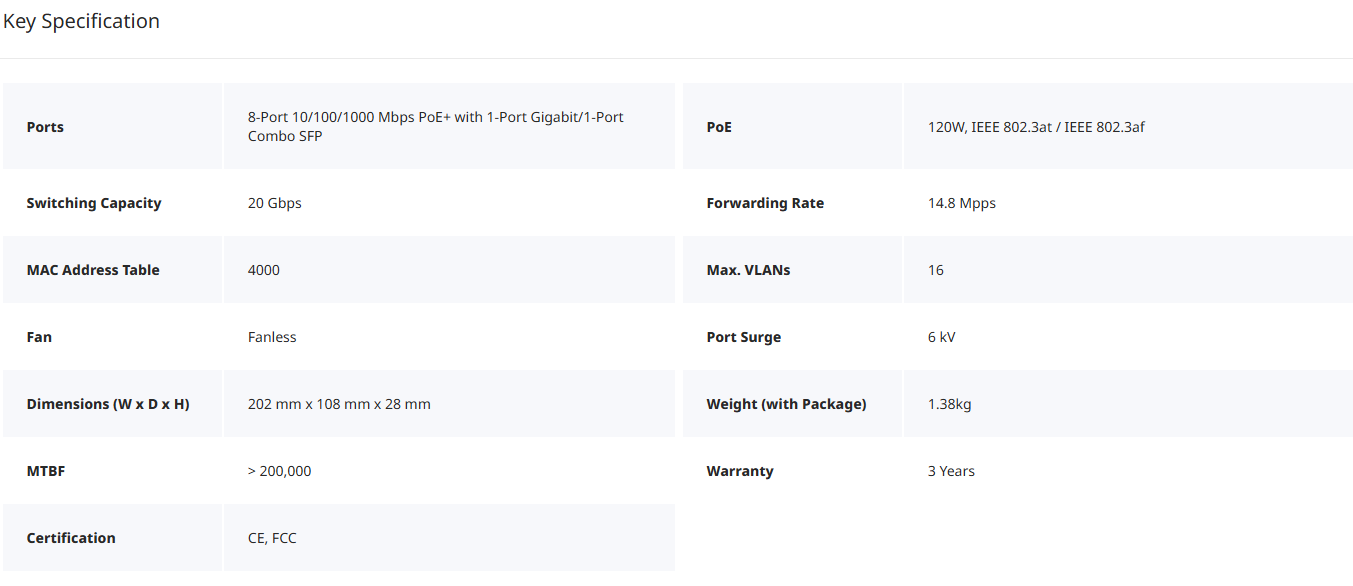The width and height of the screenshot is (1353, 586).
Task: Click the PoE row label
Action: tap(719, 127)
